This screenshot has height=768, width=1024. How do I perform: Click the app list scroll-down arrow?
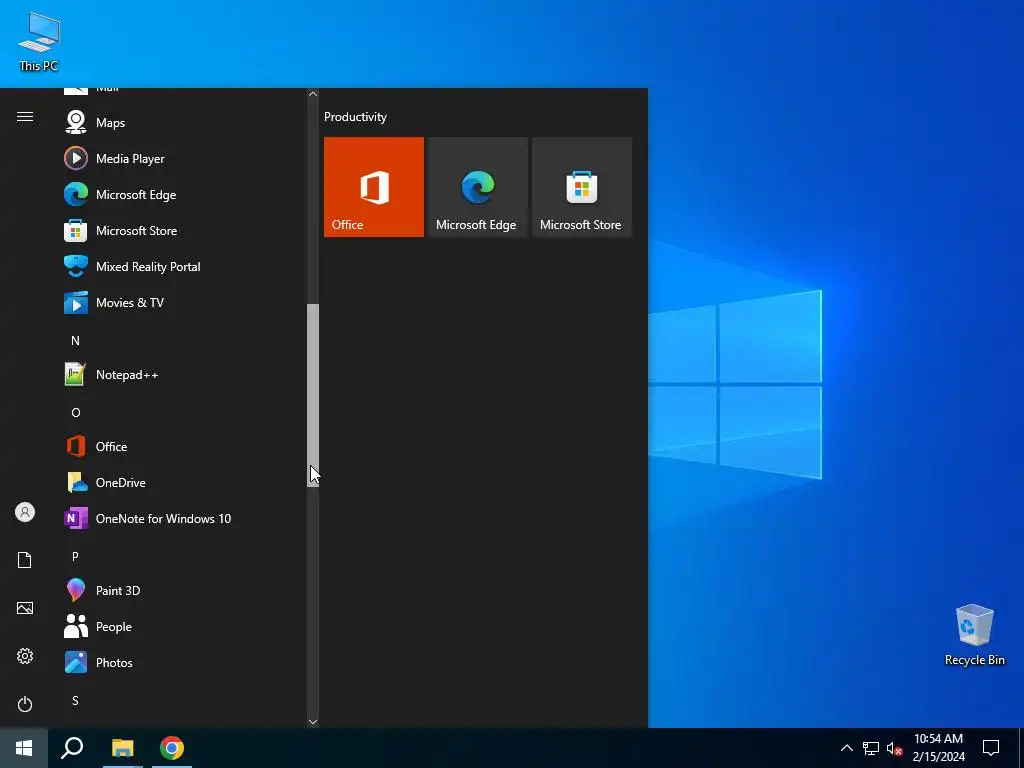point(313,722)
